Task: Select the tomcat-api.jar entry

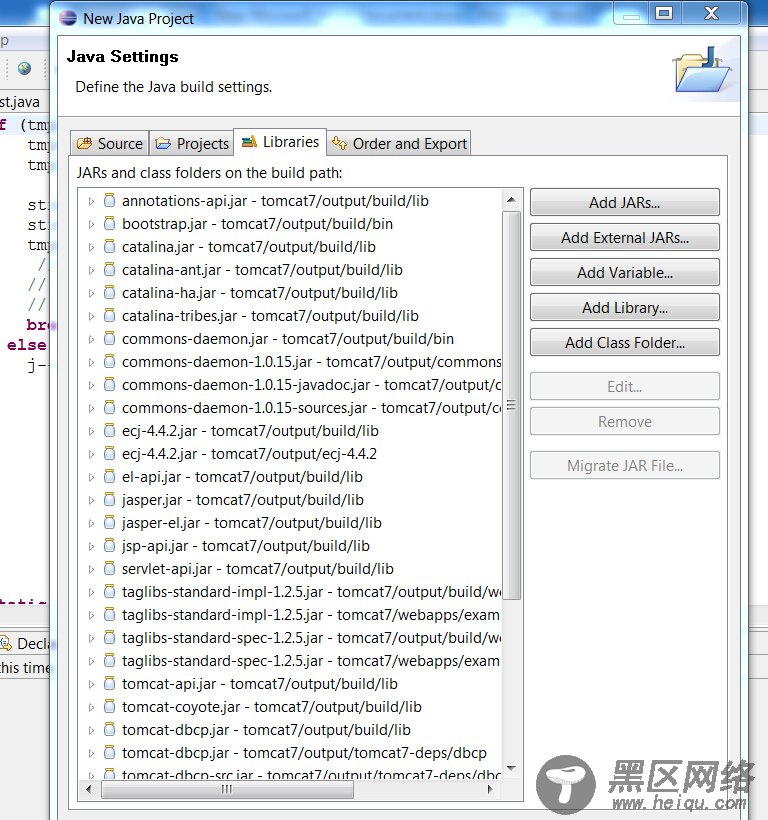Action: pyautogui.click(x=260, y=684)
